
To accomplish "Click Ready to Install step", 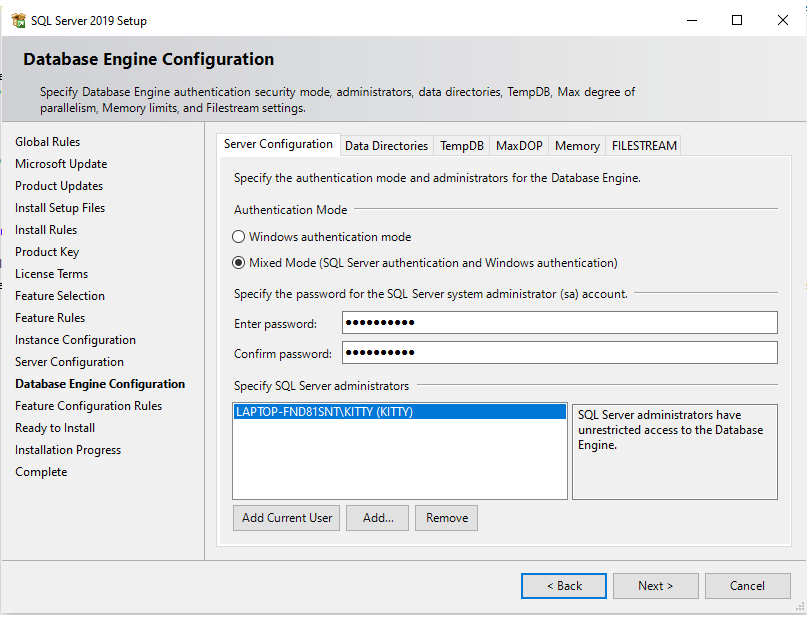I will point(55,428).
